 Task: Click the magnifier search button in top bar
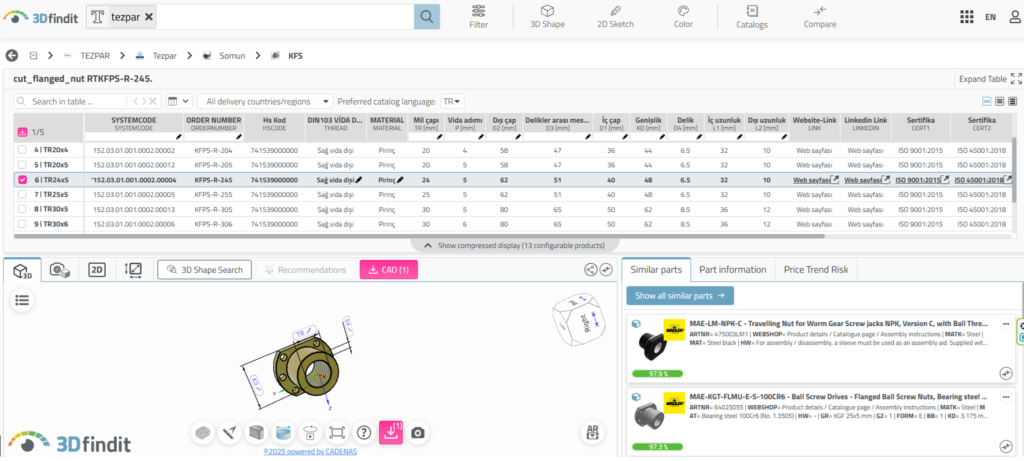click(x=426, y=17)
